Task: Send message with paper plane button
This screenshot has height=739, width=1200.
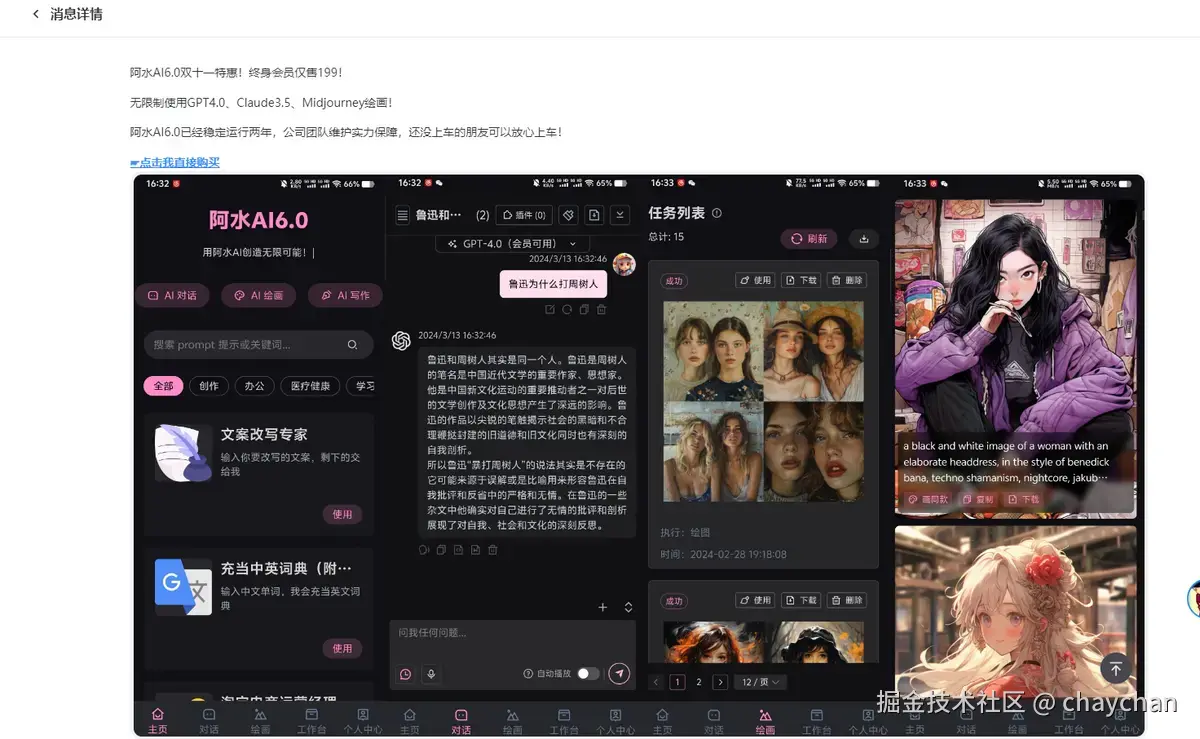Action: click(620, 674)
